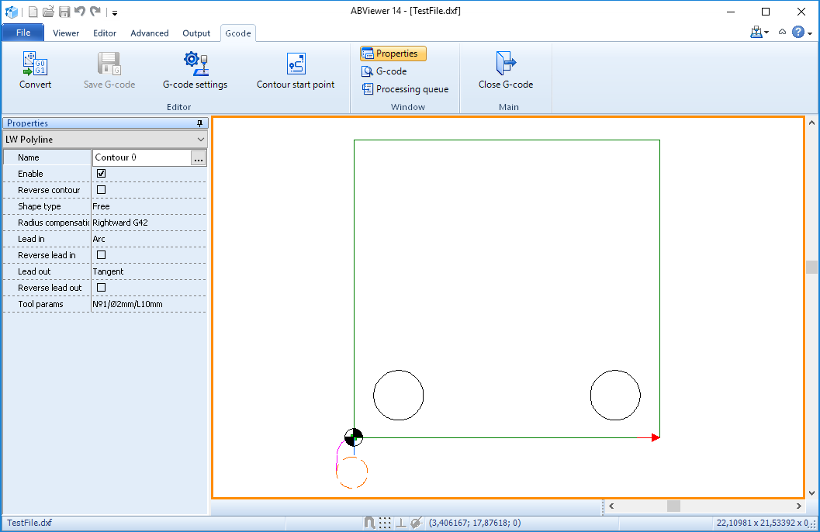Open Tool params value field

[x=149, y=304]
